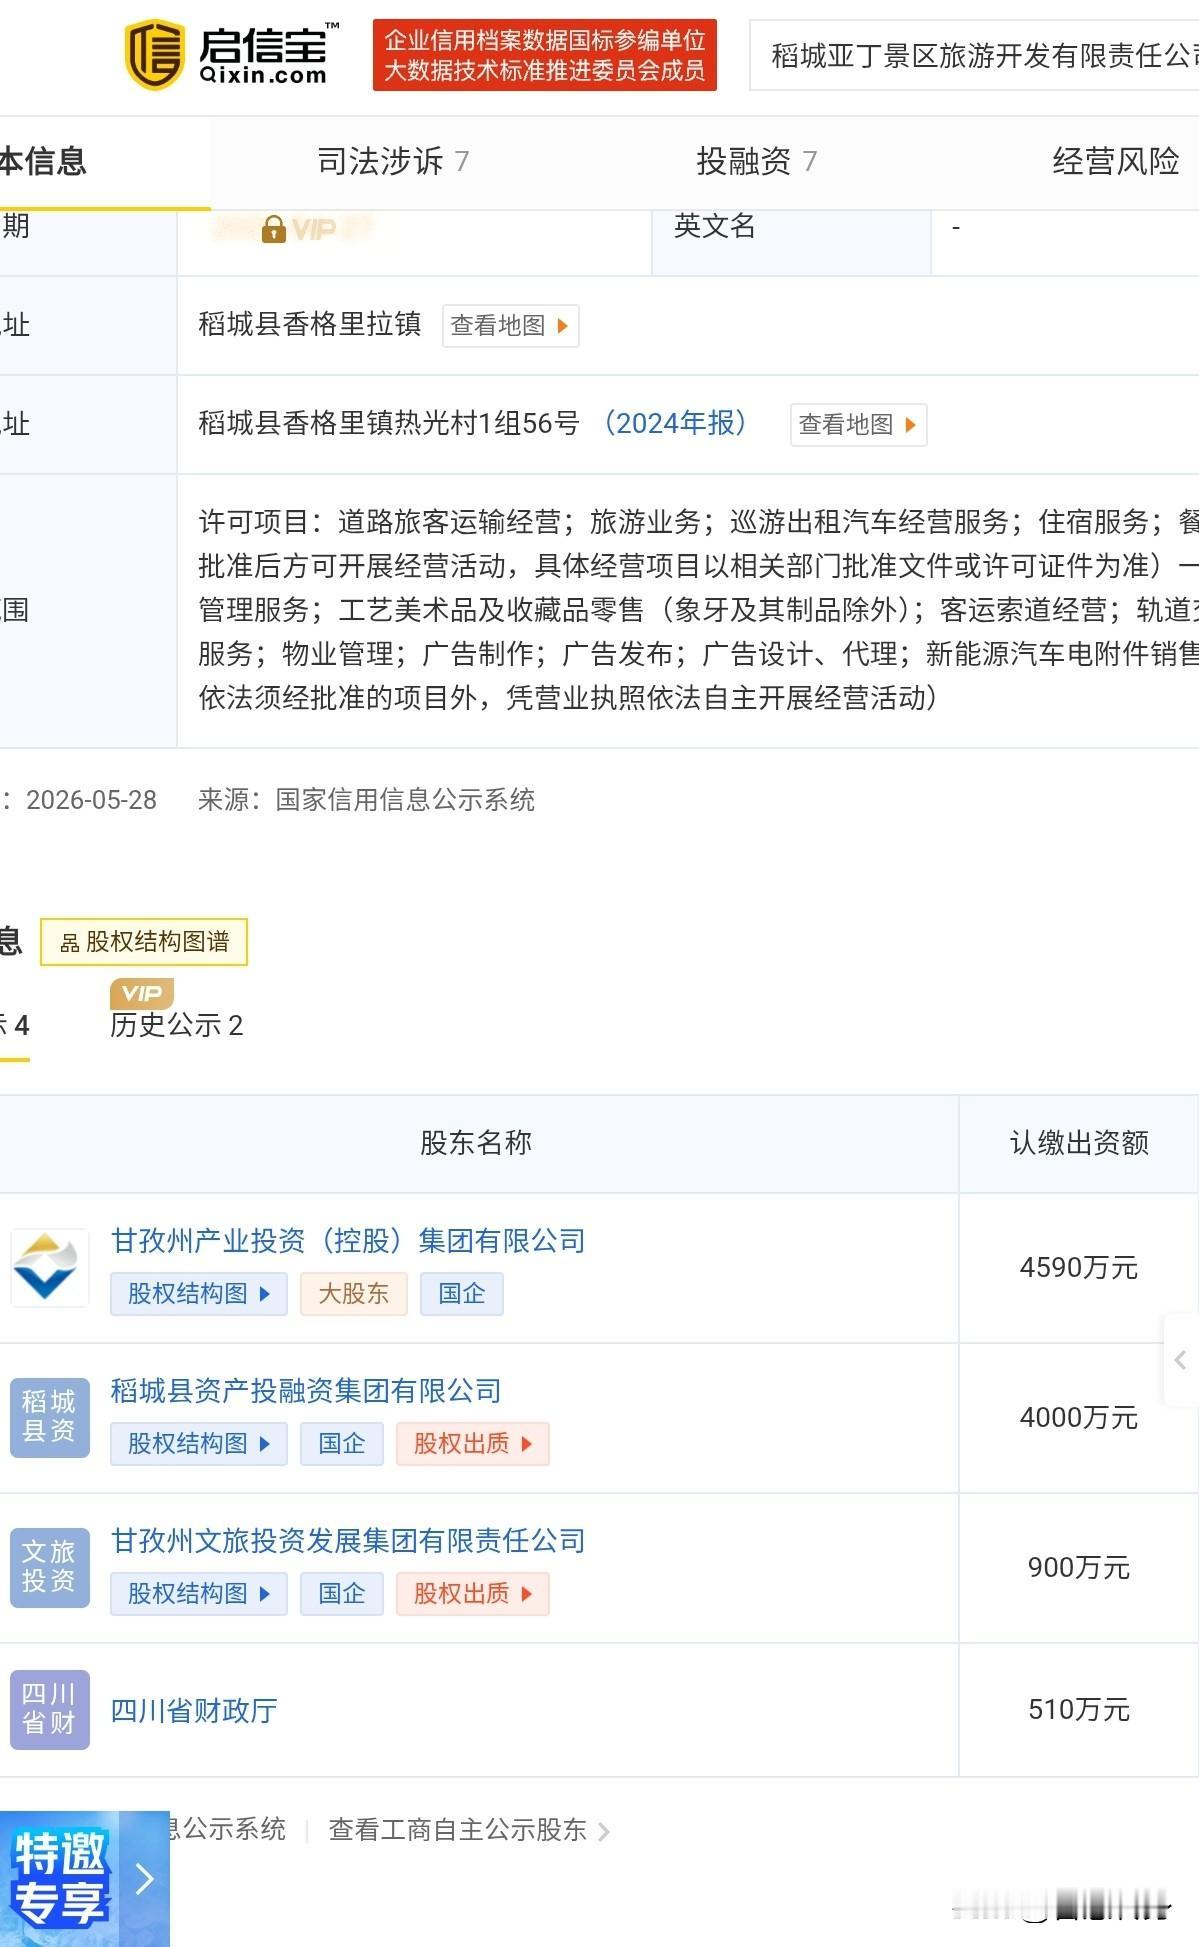Click the 2026-05-28 date text
This screenshot has width=1199, height=1947.
coord(91,800)
